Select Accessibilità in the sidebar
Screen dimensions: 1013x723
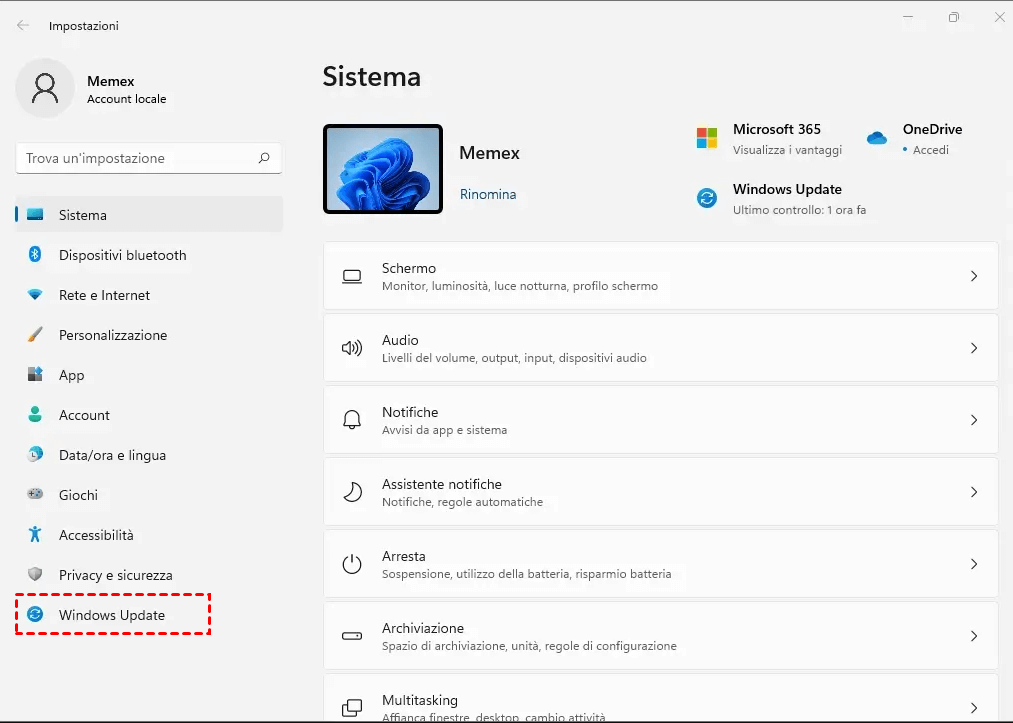click(x=96, y=535)
